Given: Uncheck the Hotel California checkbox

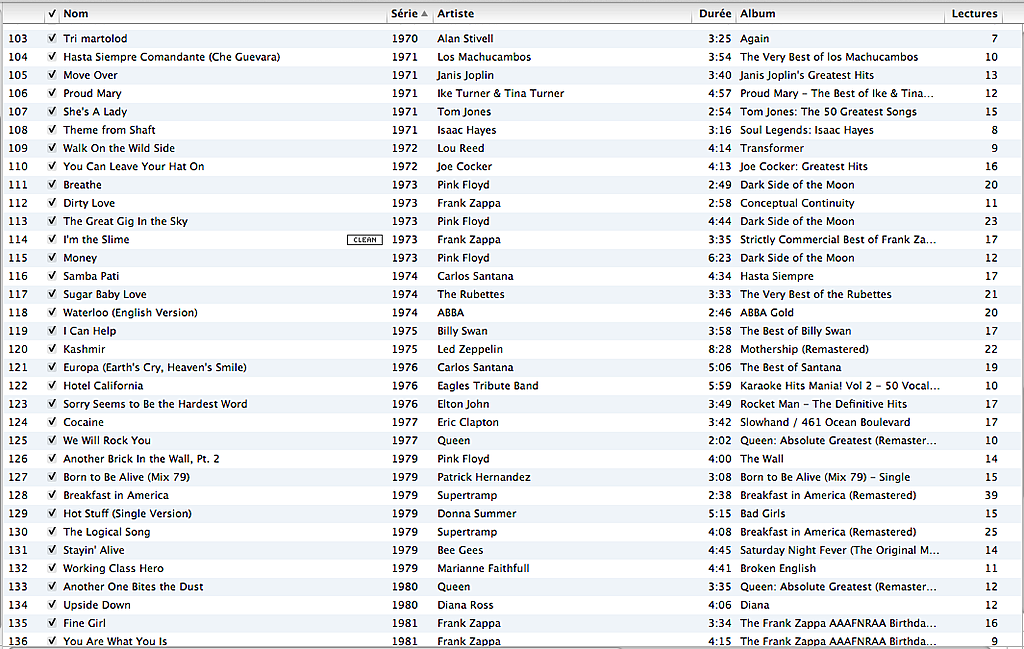Looking at the screenshot, I should pos(52,386).
